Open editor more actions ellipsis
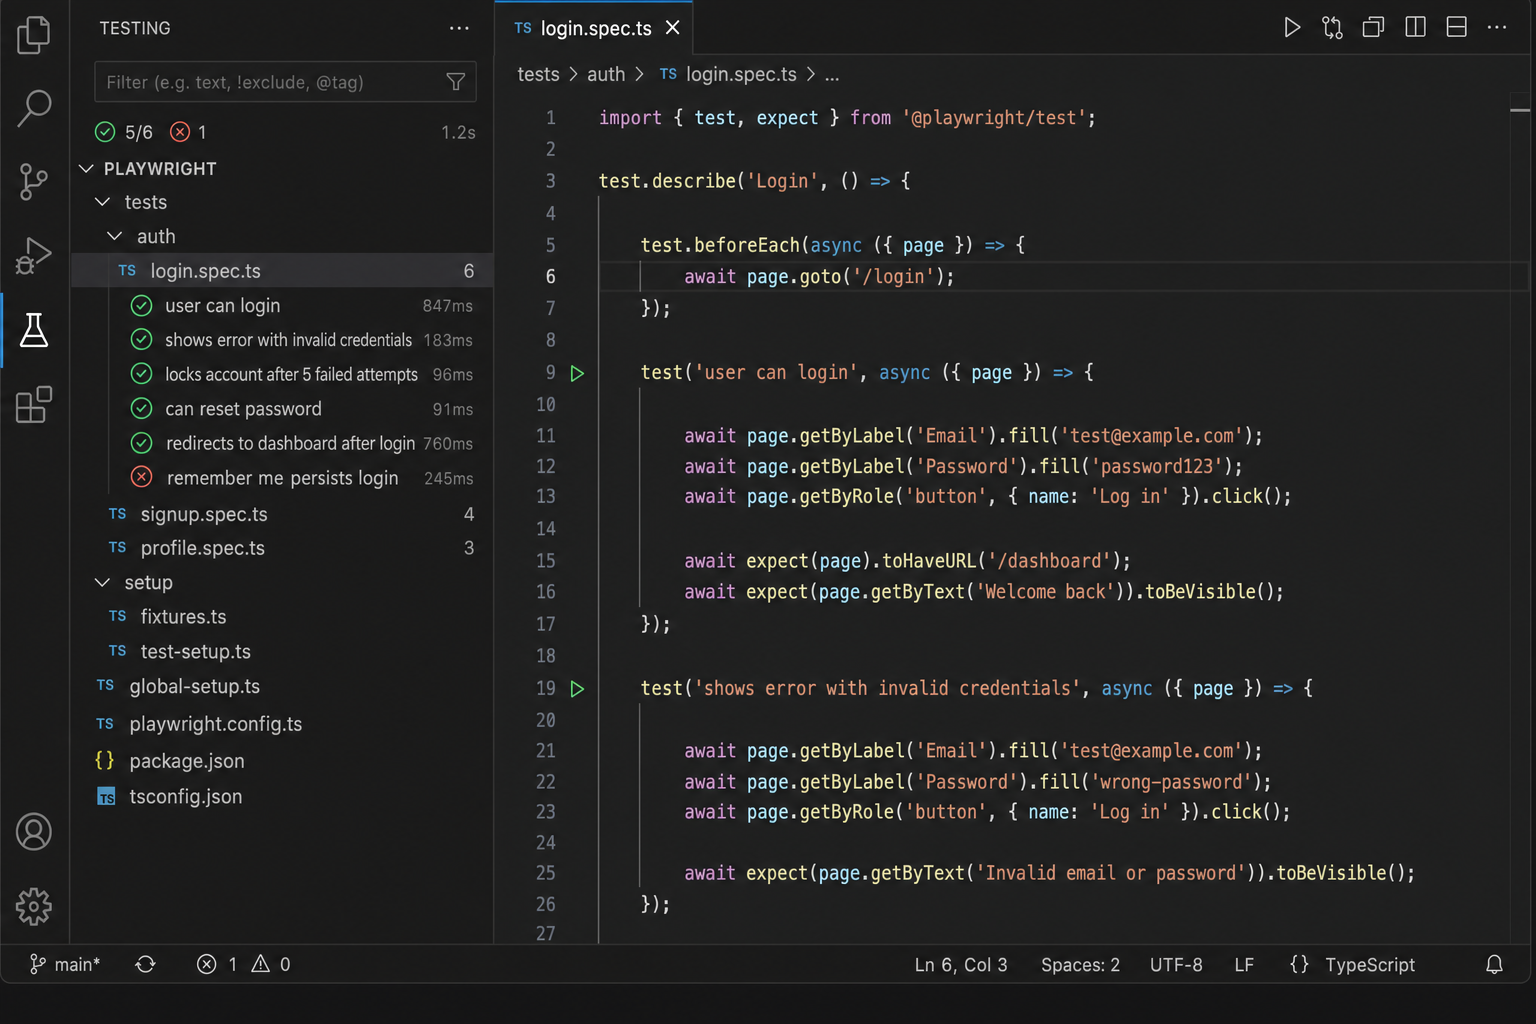Image resolution: width=1536 pixels, height=1024 pixels. click(x=1497, y=27)
